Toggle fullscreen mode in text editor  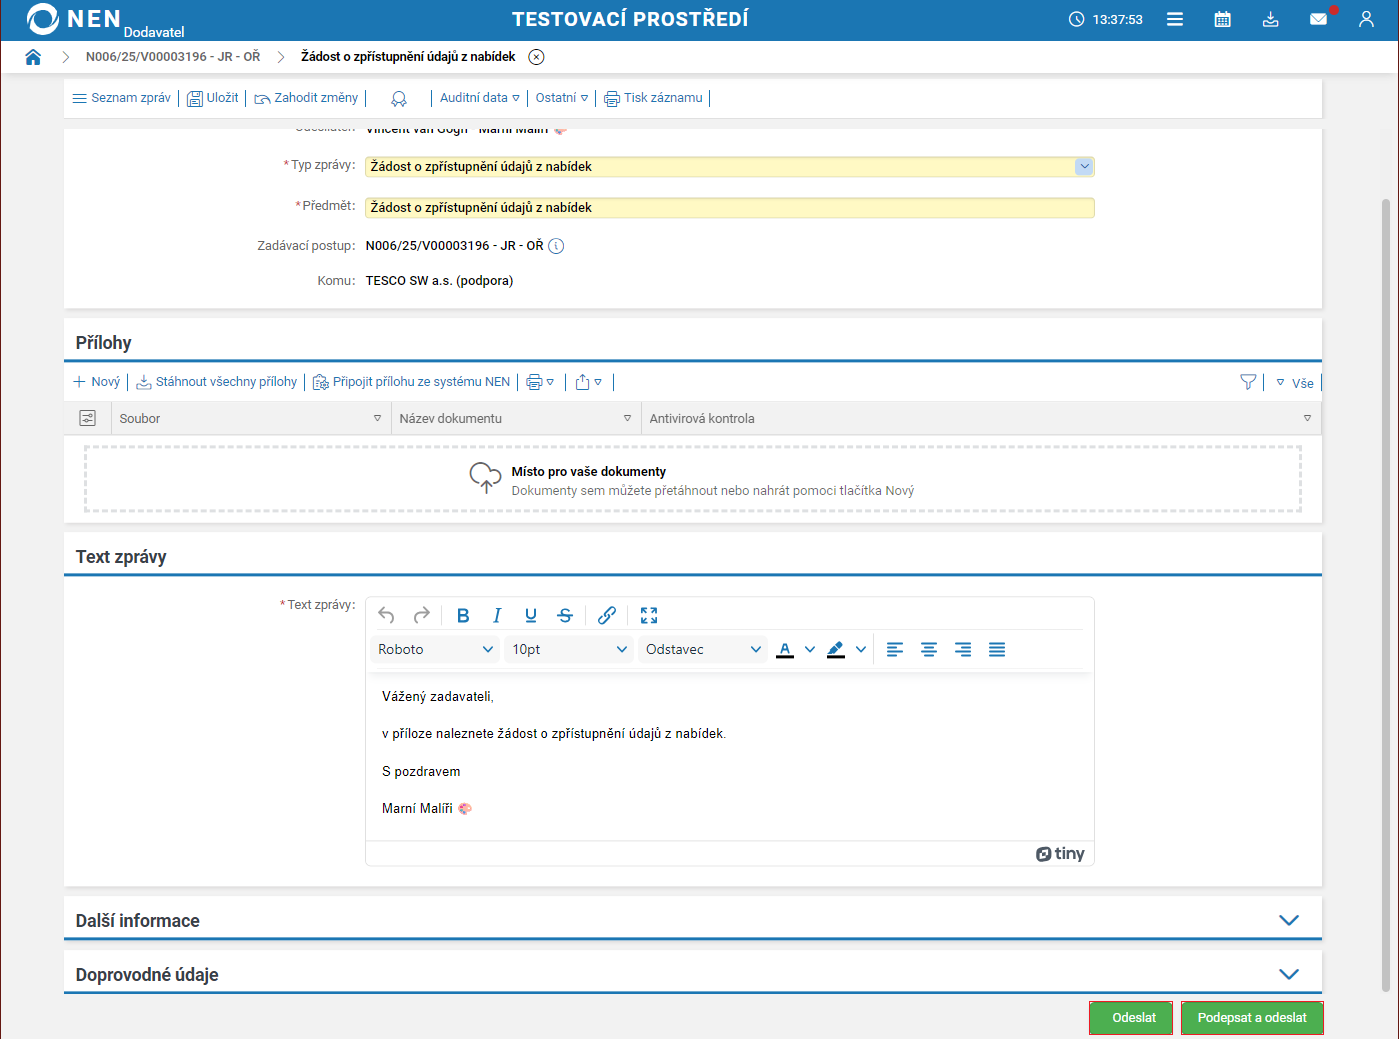coord(649,615)
